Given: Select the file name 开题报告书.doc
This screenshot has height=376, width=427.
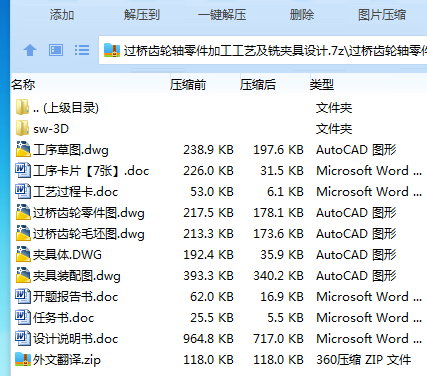Looking at the screenshot, I should (75, 297).
